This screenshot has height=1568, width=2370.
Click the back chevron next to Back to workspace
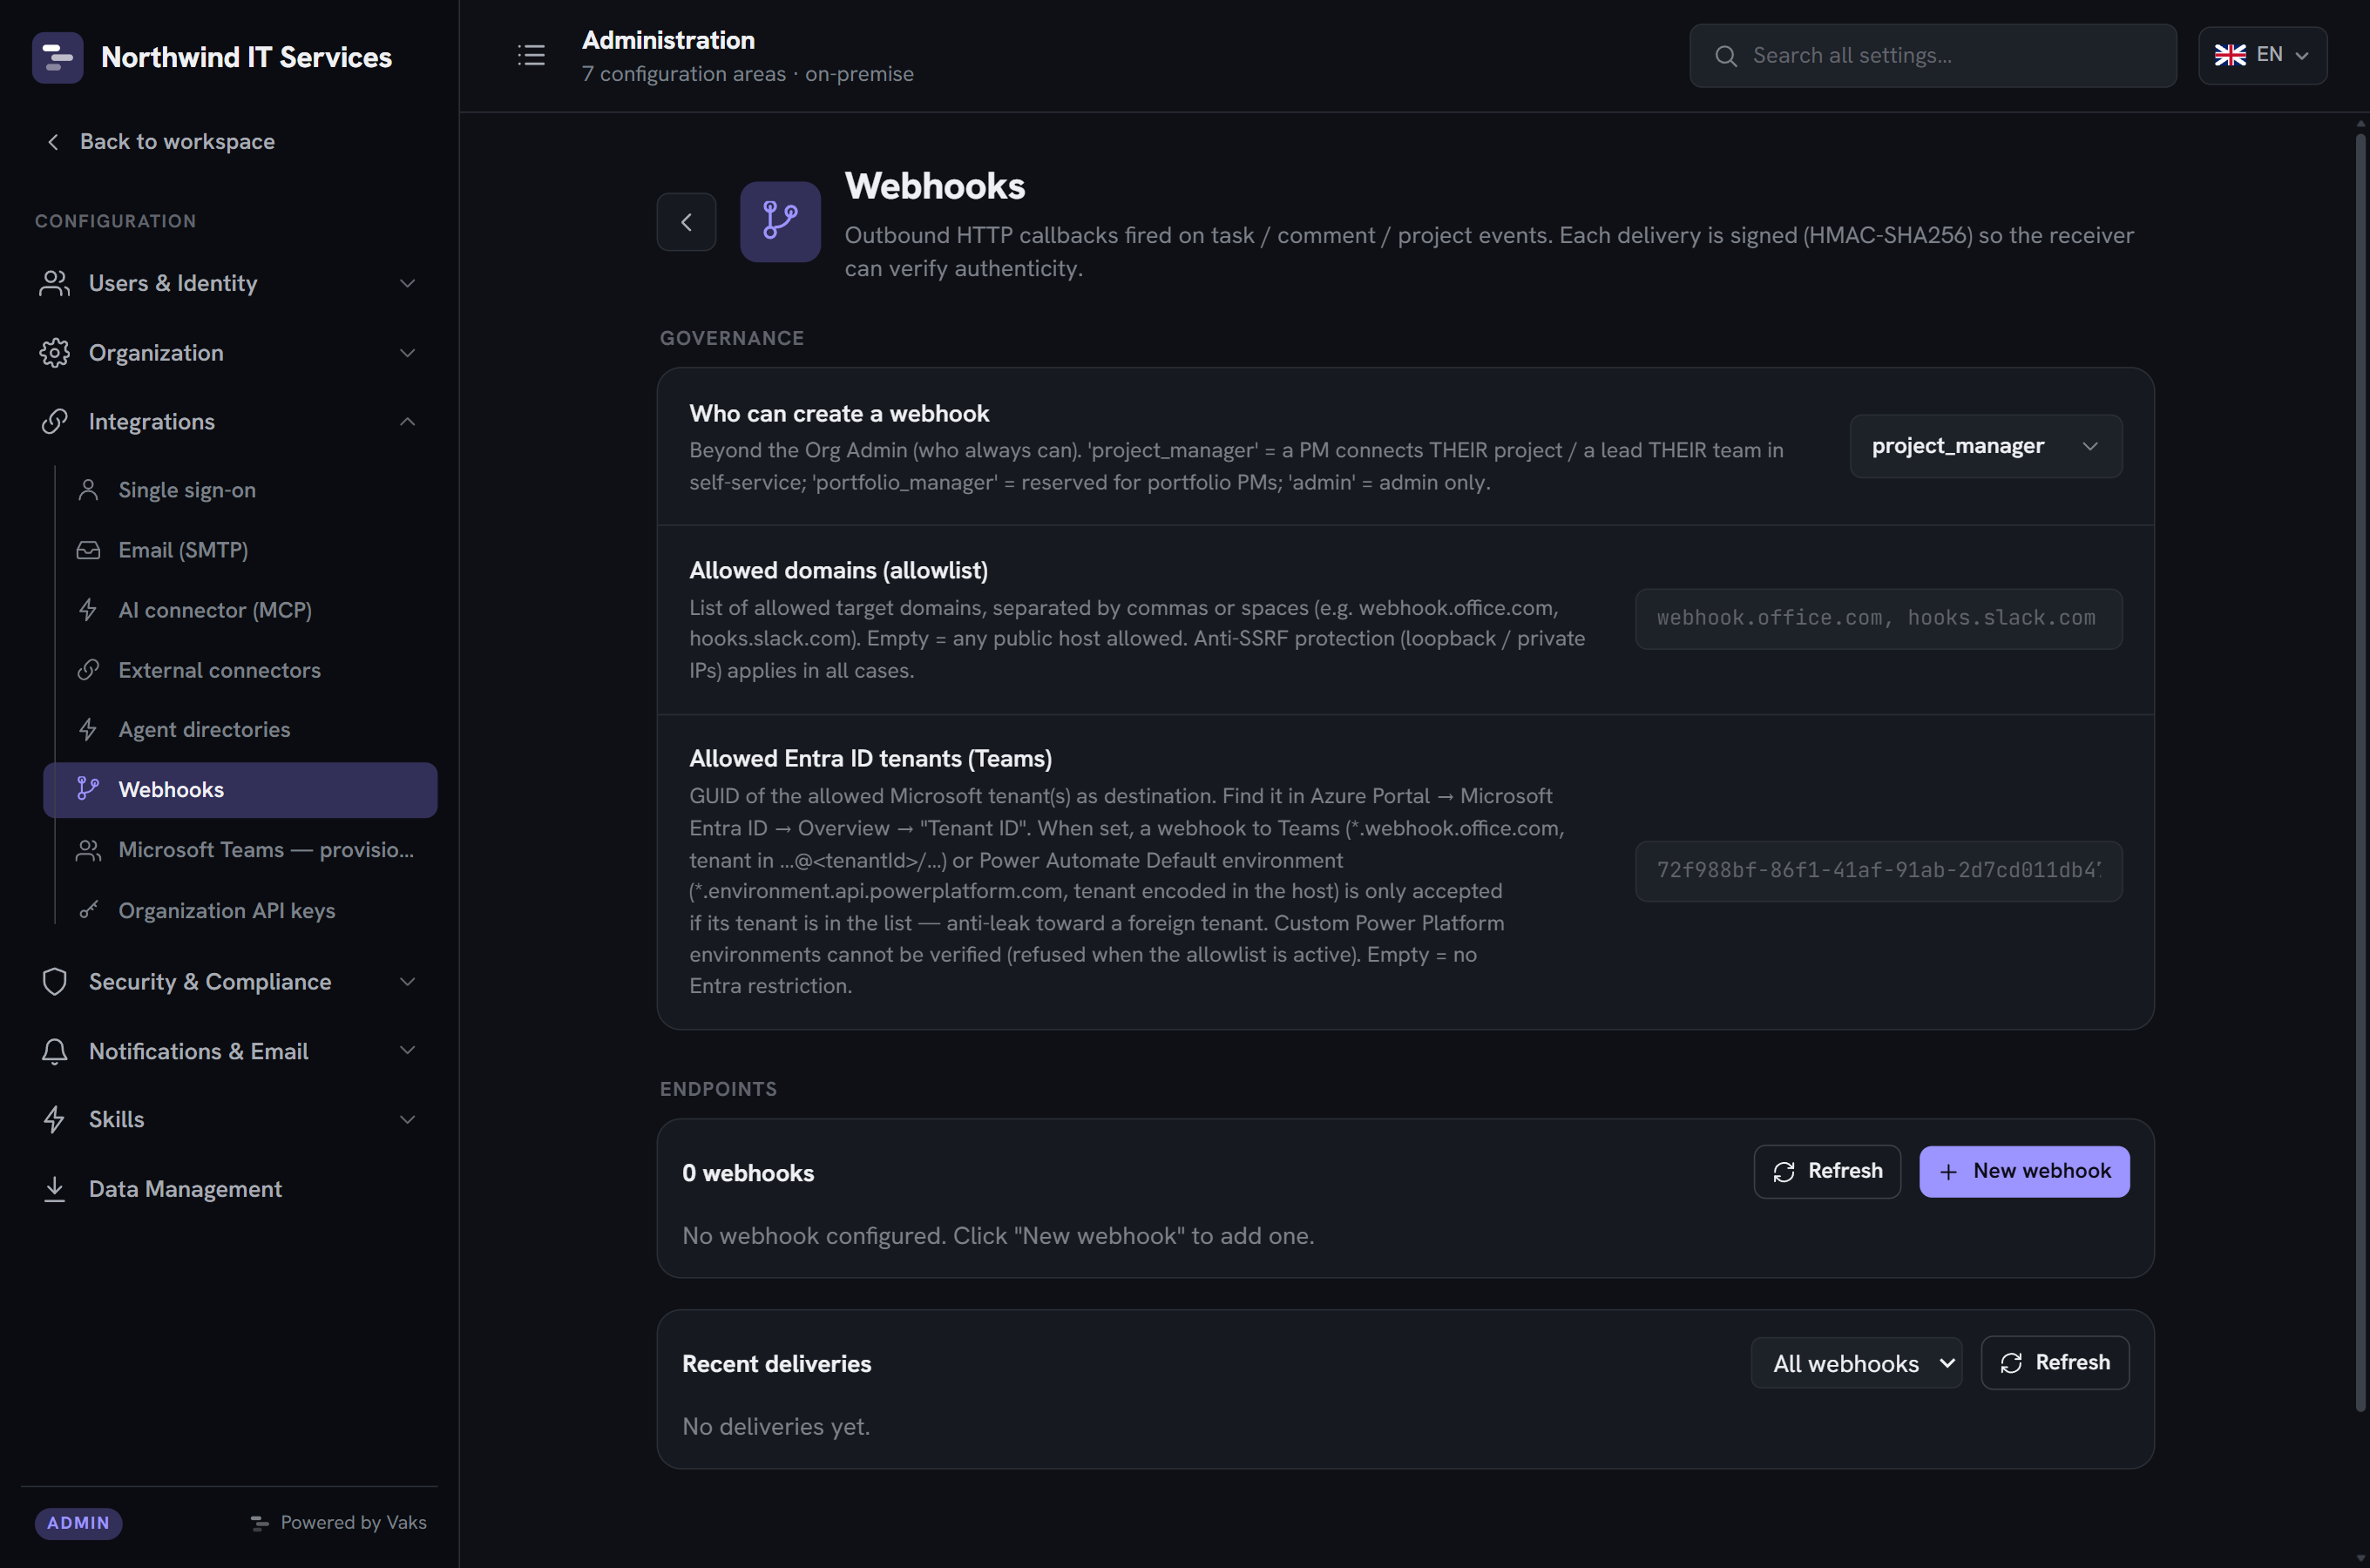pyautogui.click(x=53, y=142)
